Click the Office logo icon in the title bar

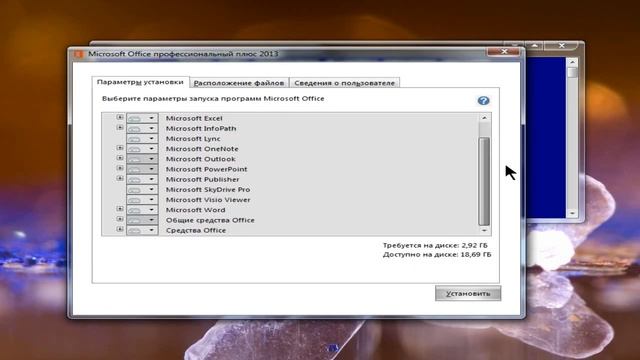(79, 54)
